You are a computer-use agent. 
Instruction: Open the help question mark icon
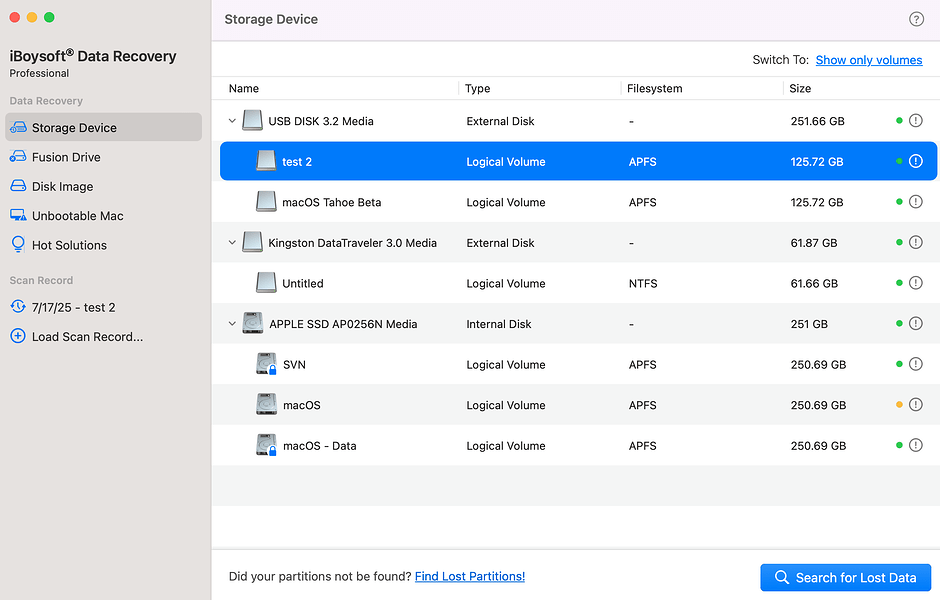coord(916,19)
